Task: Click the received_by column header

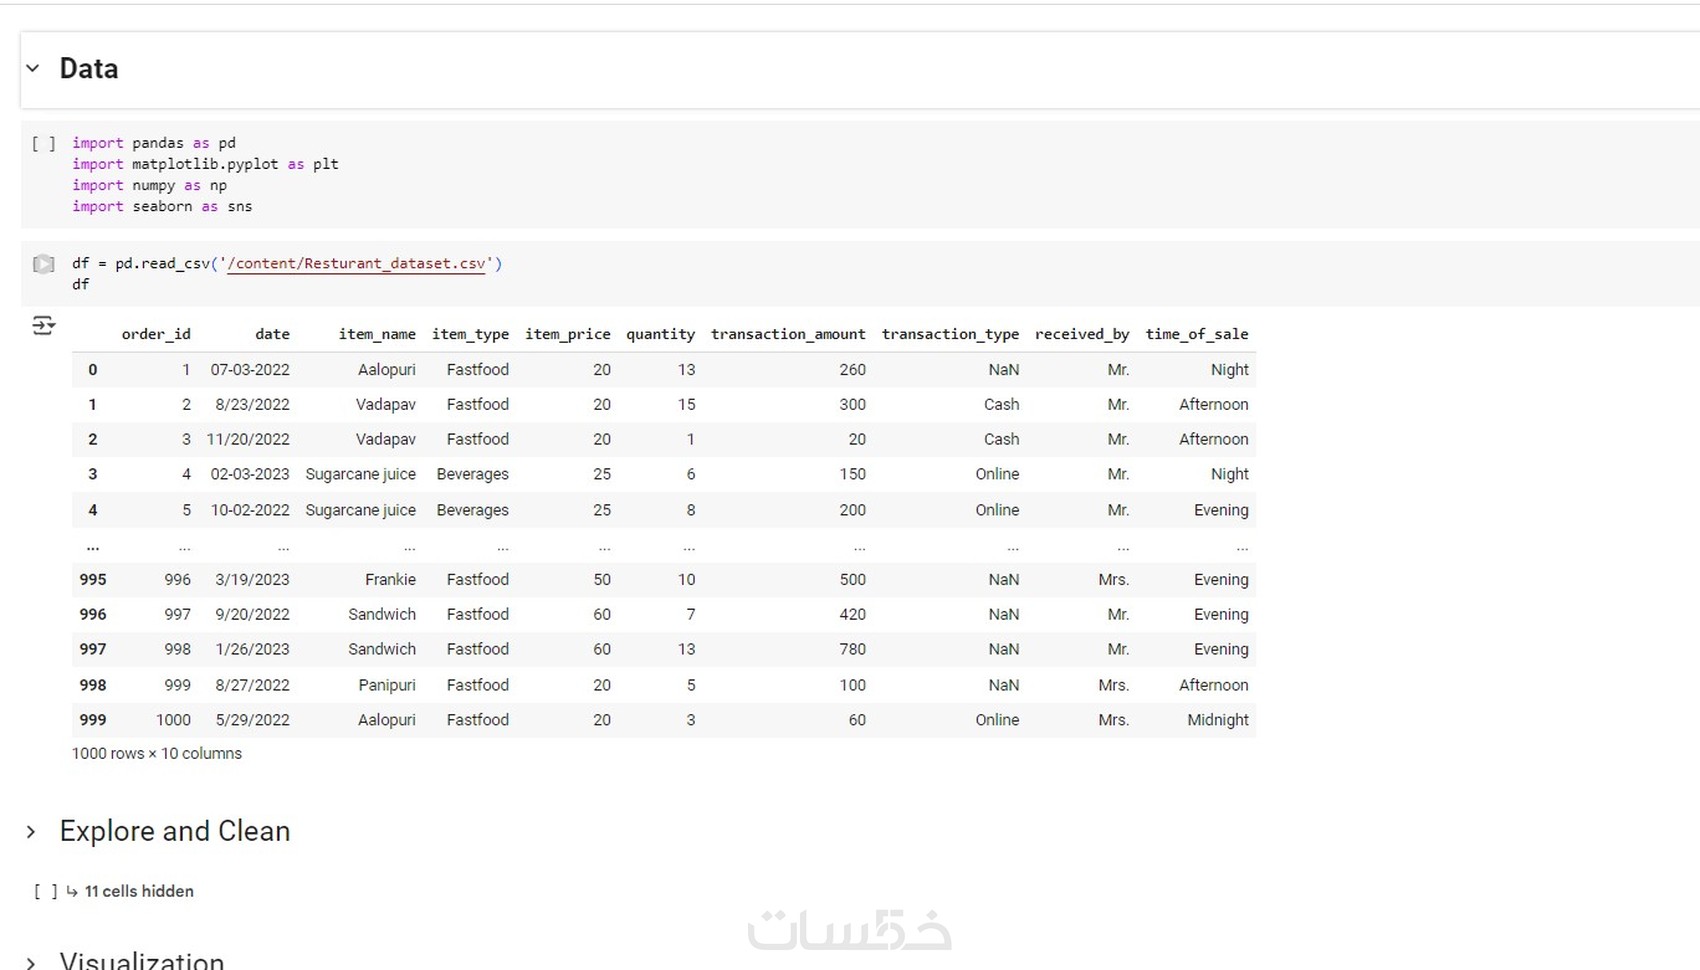Action: click(1082, 334)
